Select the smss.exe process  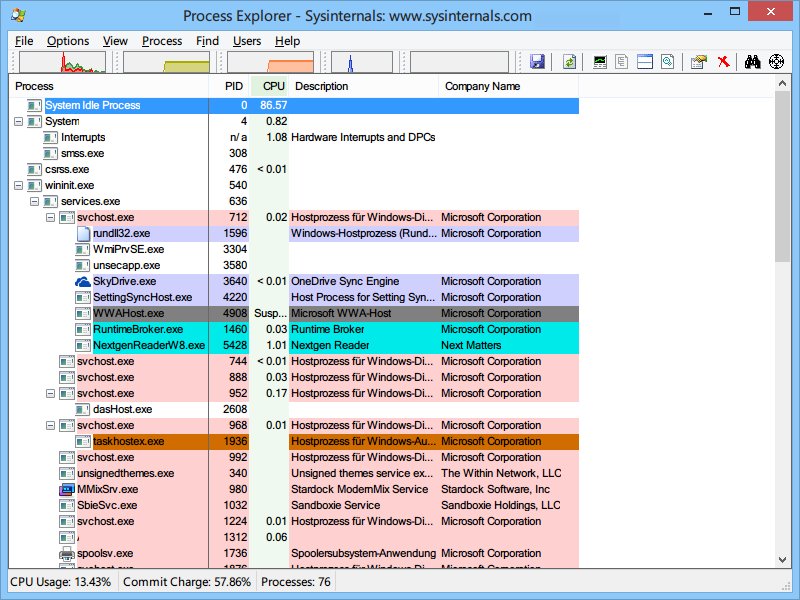click(x=83, y=154)
